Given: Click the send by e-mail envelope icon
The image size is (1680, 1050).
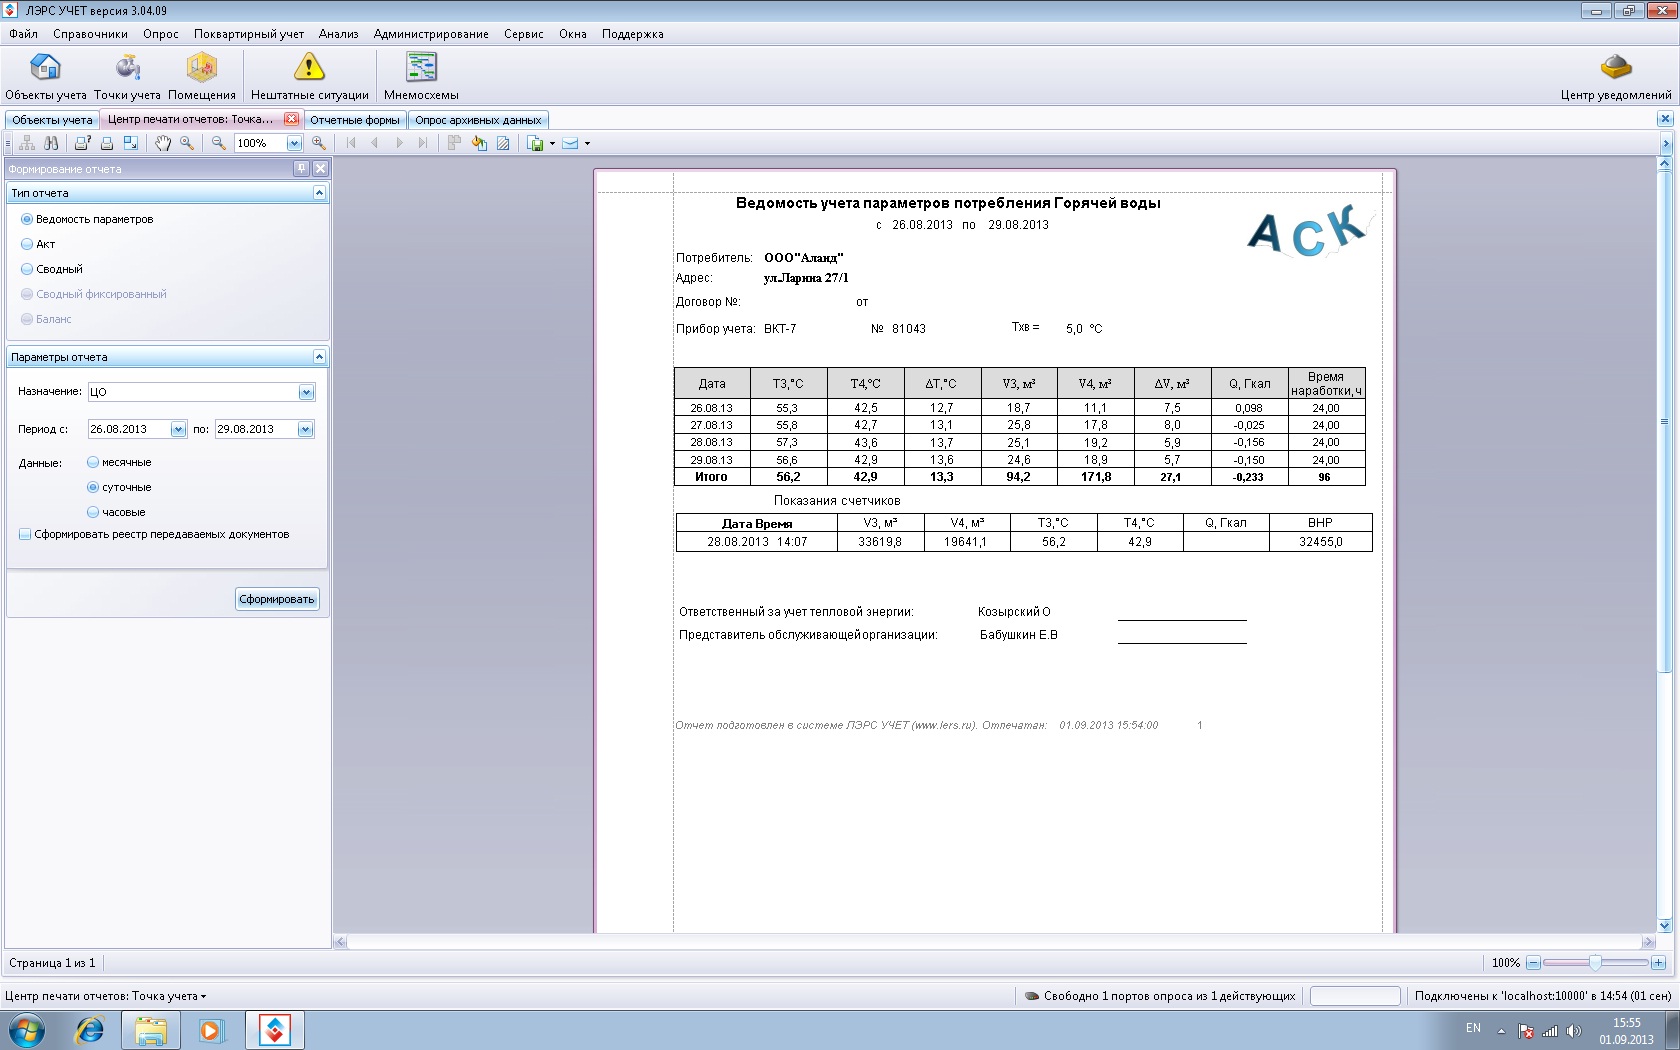Looking at the screenshot, I should pos(570,143).
